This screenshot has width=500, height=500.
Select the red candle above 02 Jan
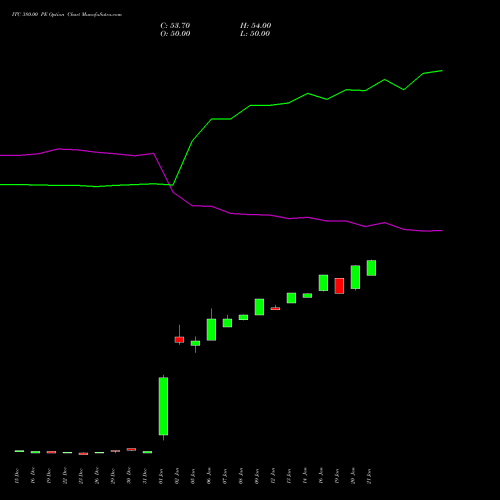click(x=179, y=340)
